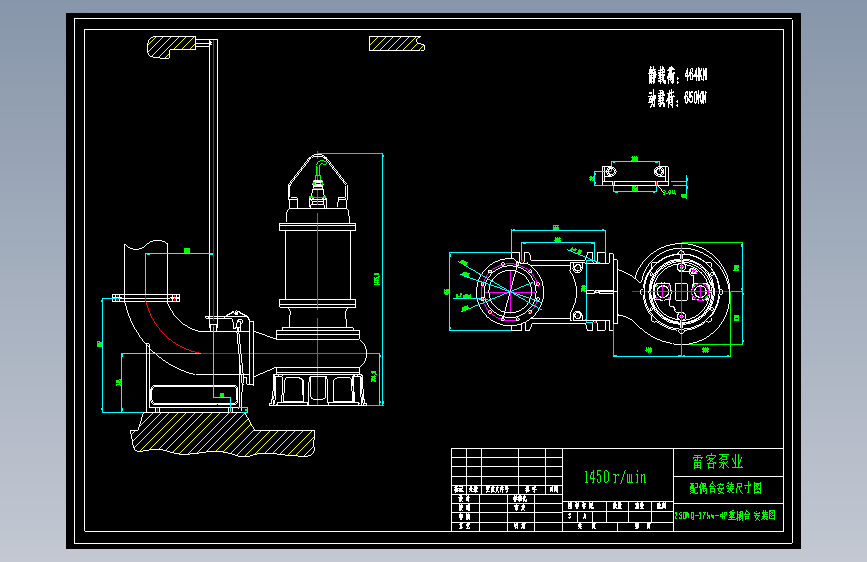Click the red guide rail vertical line
This screenshot has height=562, width=867.
pyautogui.click(x=213, y=183)
